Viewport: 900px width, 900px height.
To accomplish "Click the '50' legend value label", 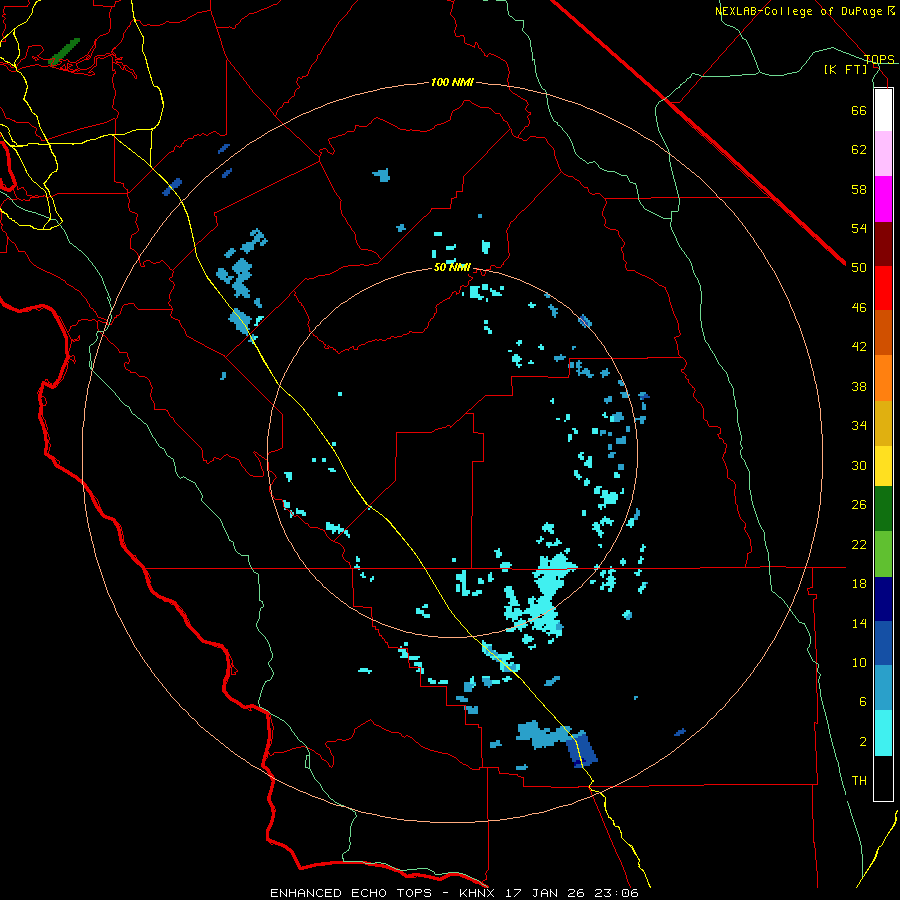I will (859, 268).
